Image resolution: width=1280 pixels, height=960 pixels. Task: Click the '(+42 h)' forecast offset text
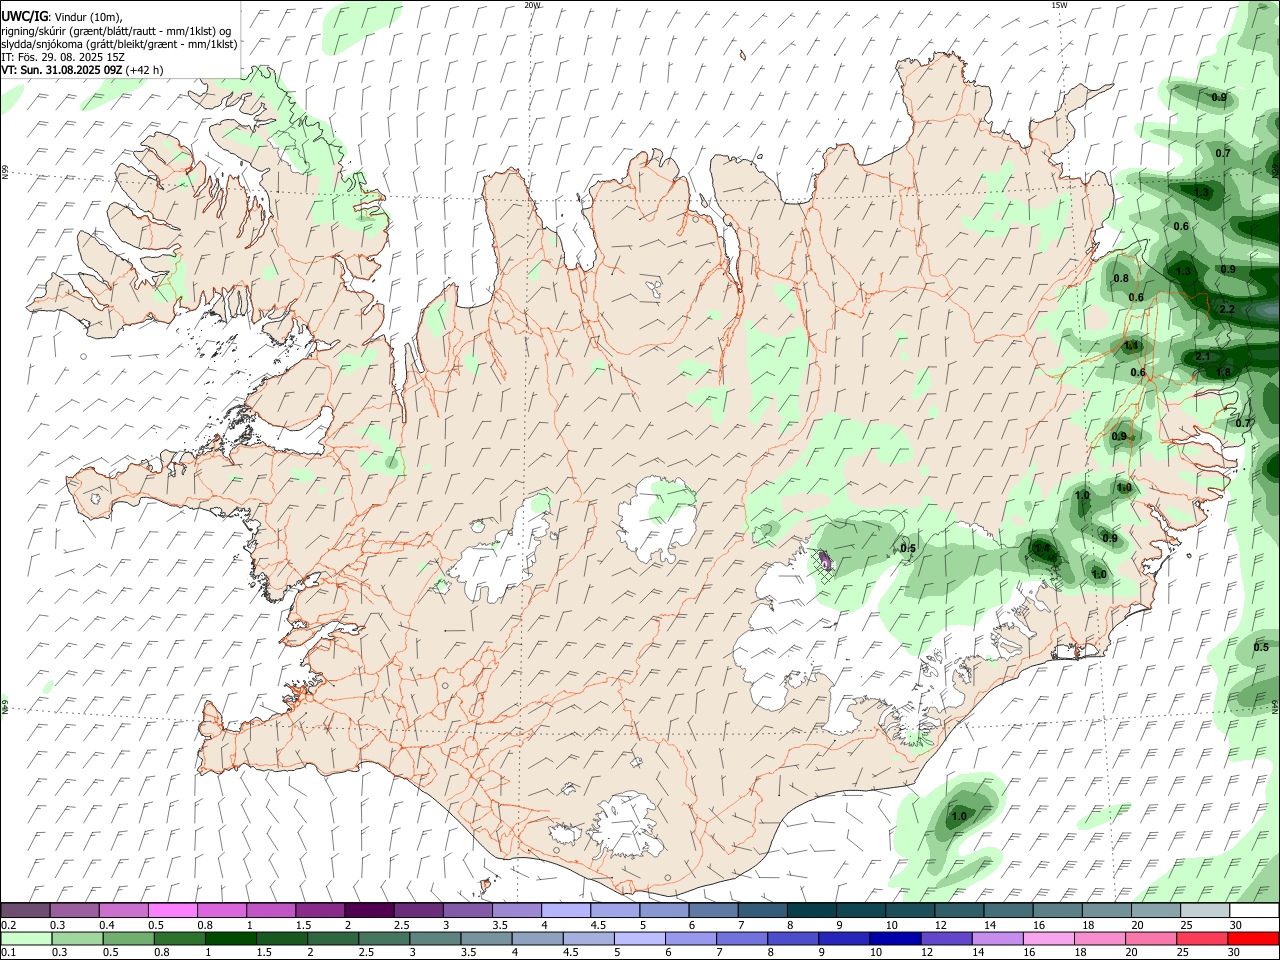point(144,70)
